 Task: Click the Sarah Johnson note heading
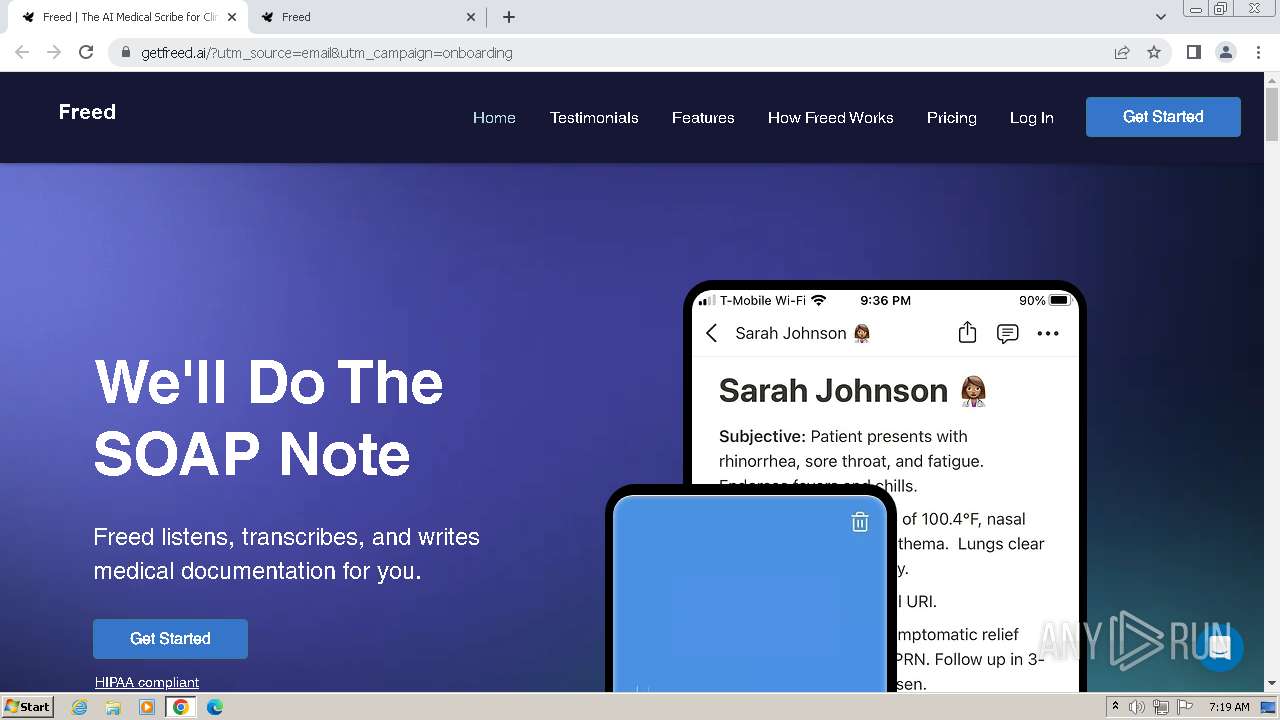853,391
